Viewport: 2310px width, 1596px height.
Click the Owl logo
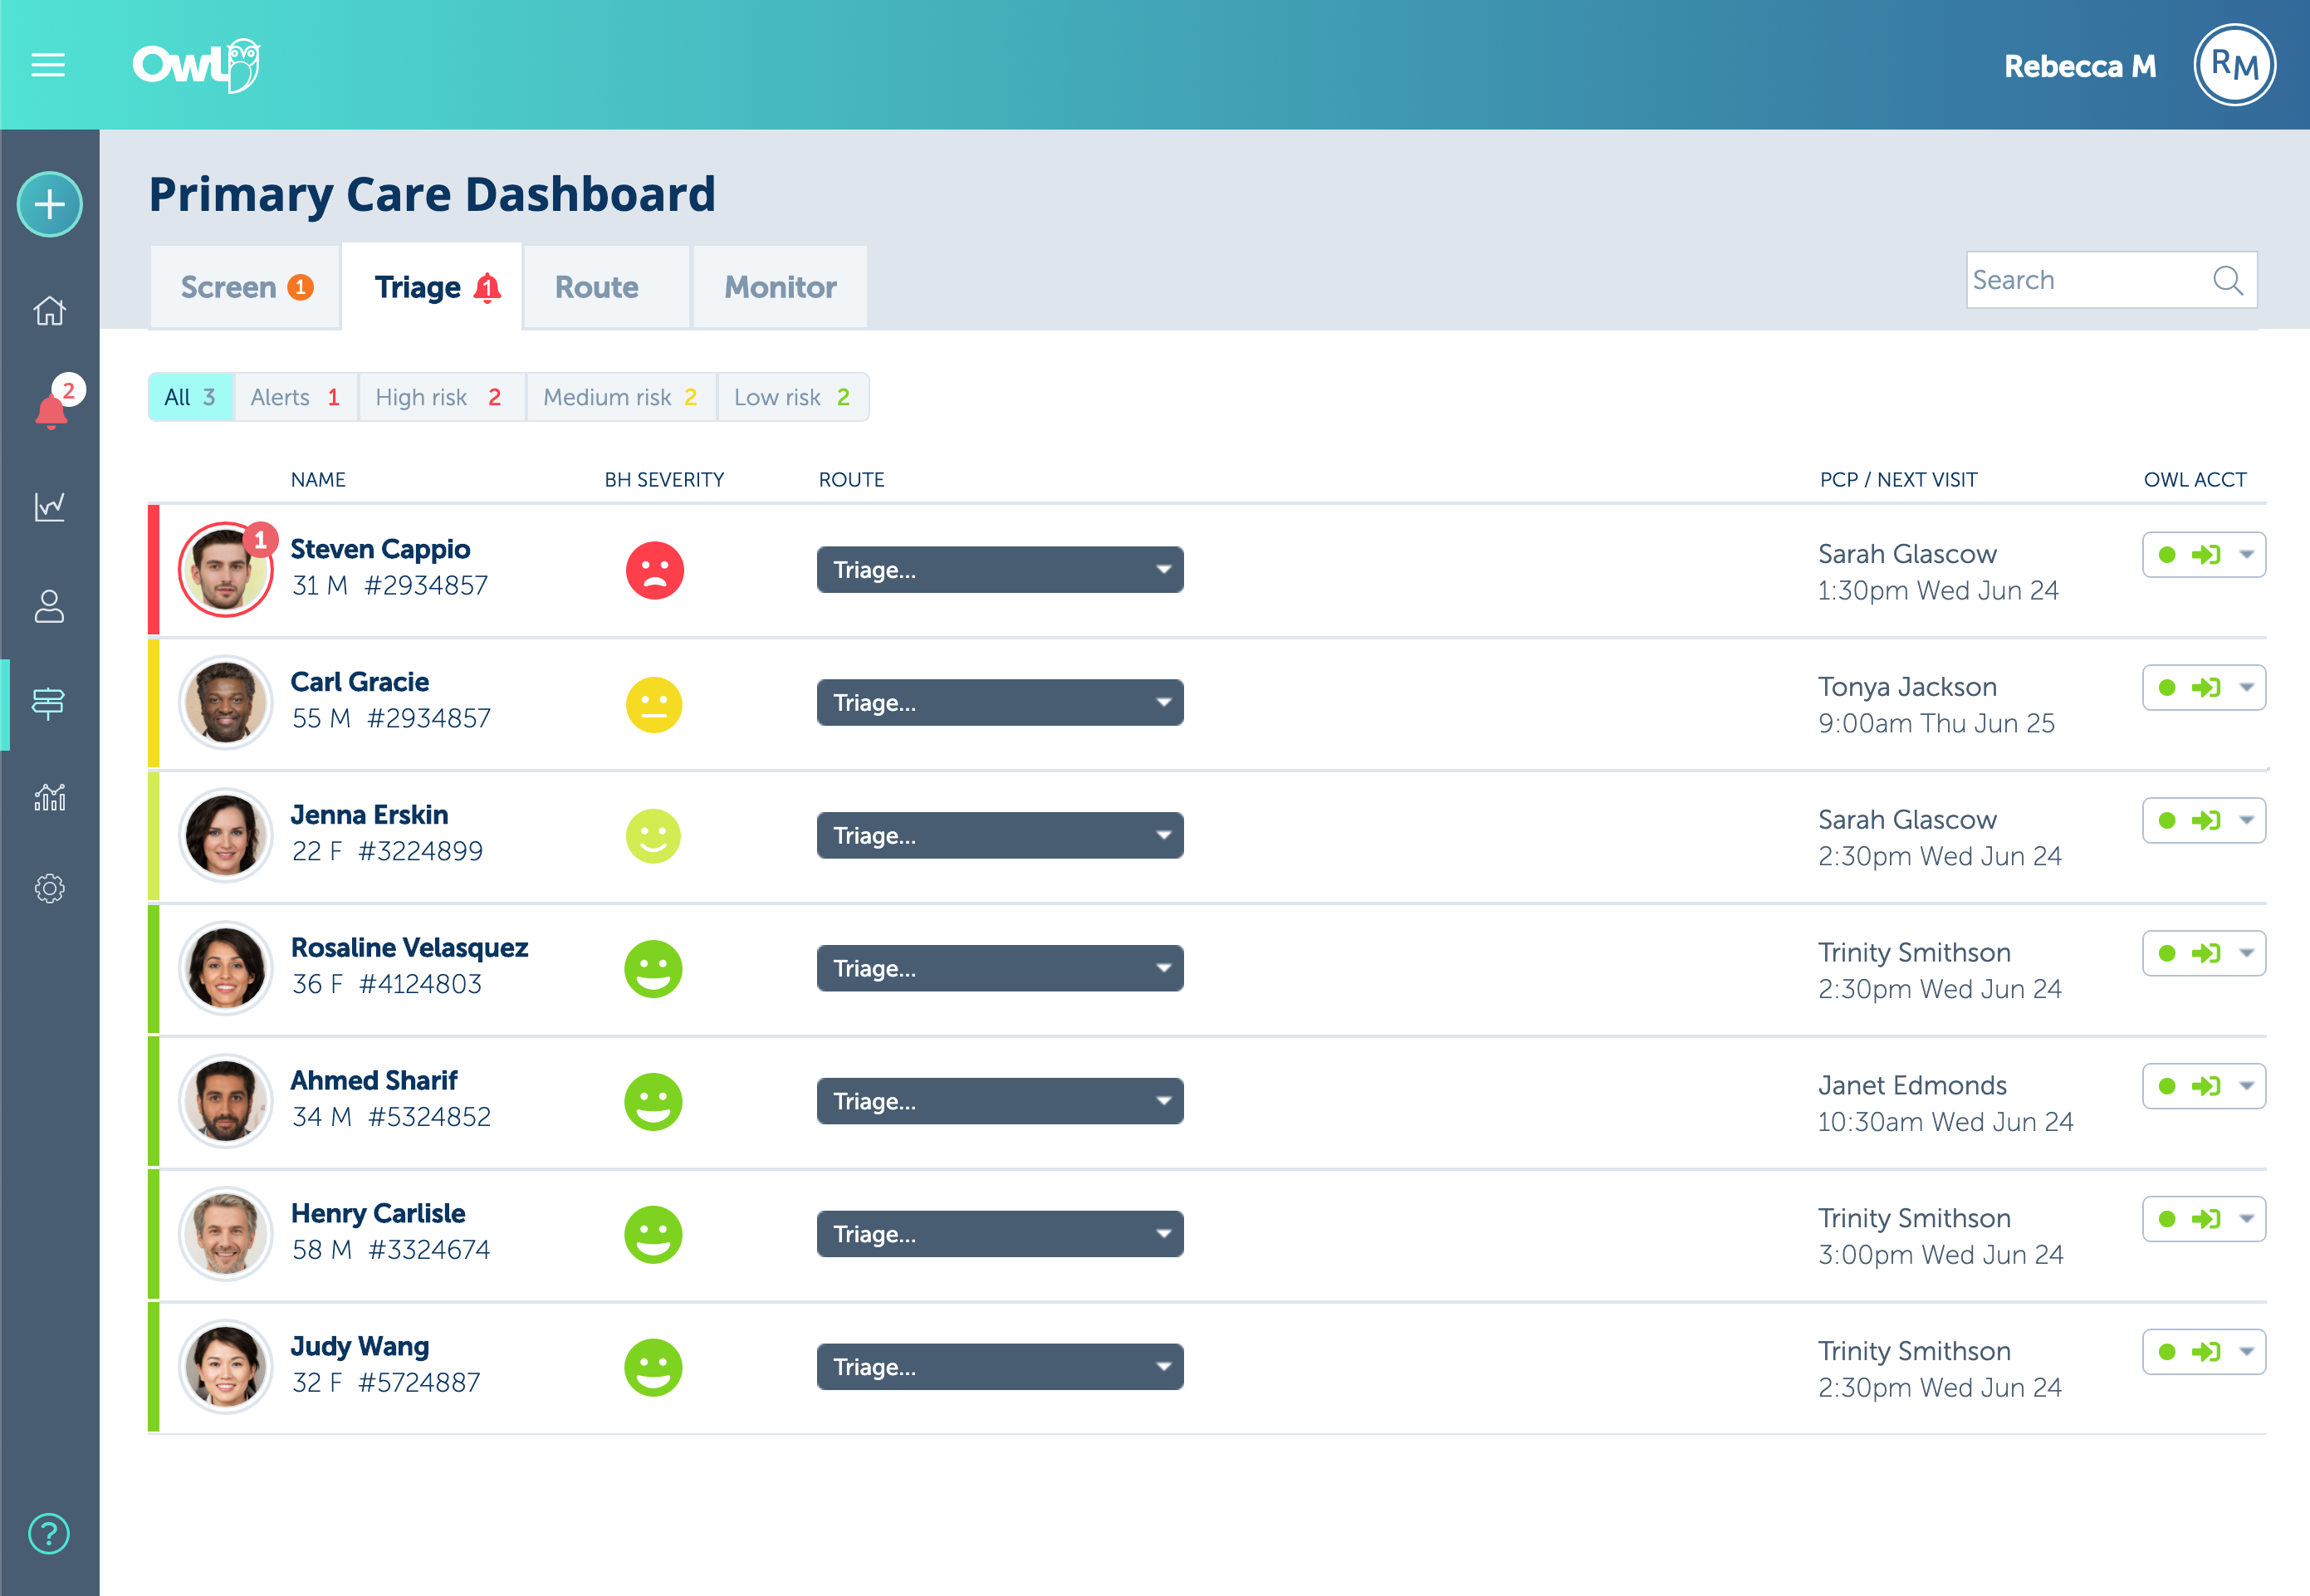tap(197, 65)
